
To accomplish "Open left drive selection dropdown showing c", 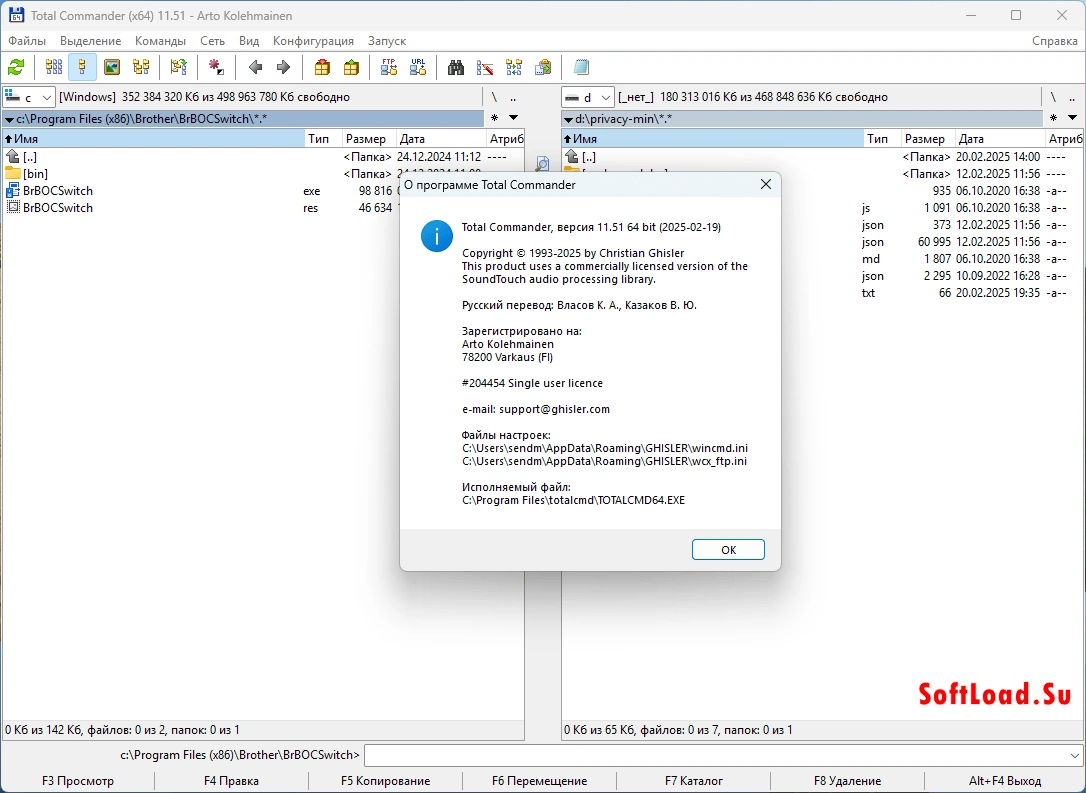I will (29, 97).
